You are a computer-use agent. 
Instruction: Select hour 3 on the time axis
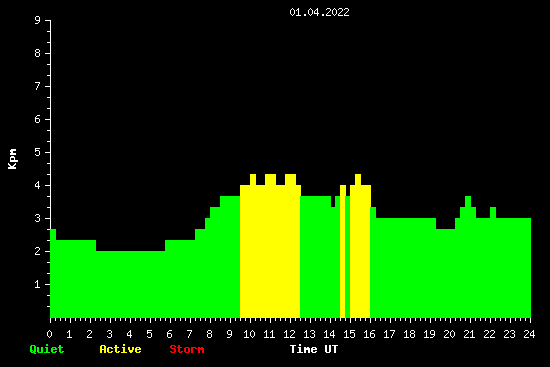109,334
